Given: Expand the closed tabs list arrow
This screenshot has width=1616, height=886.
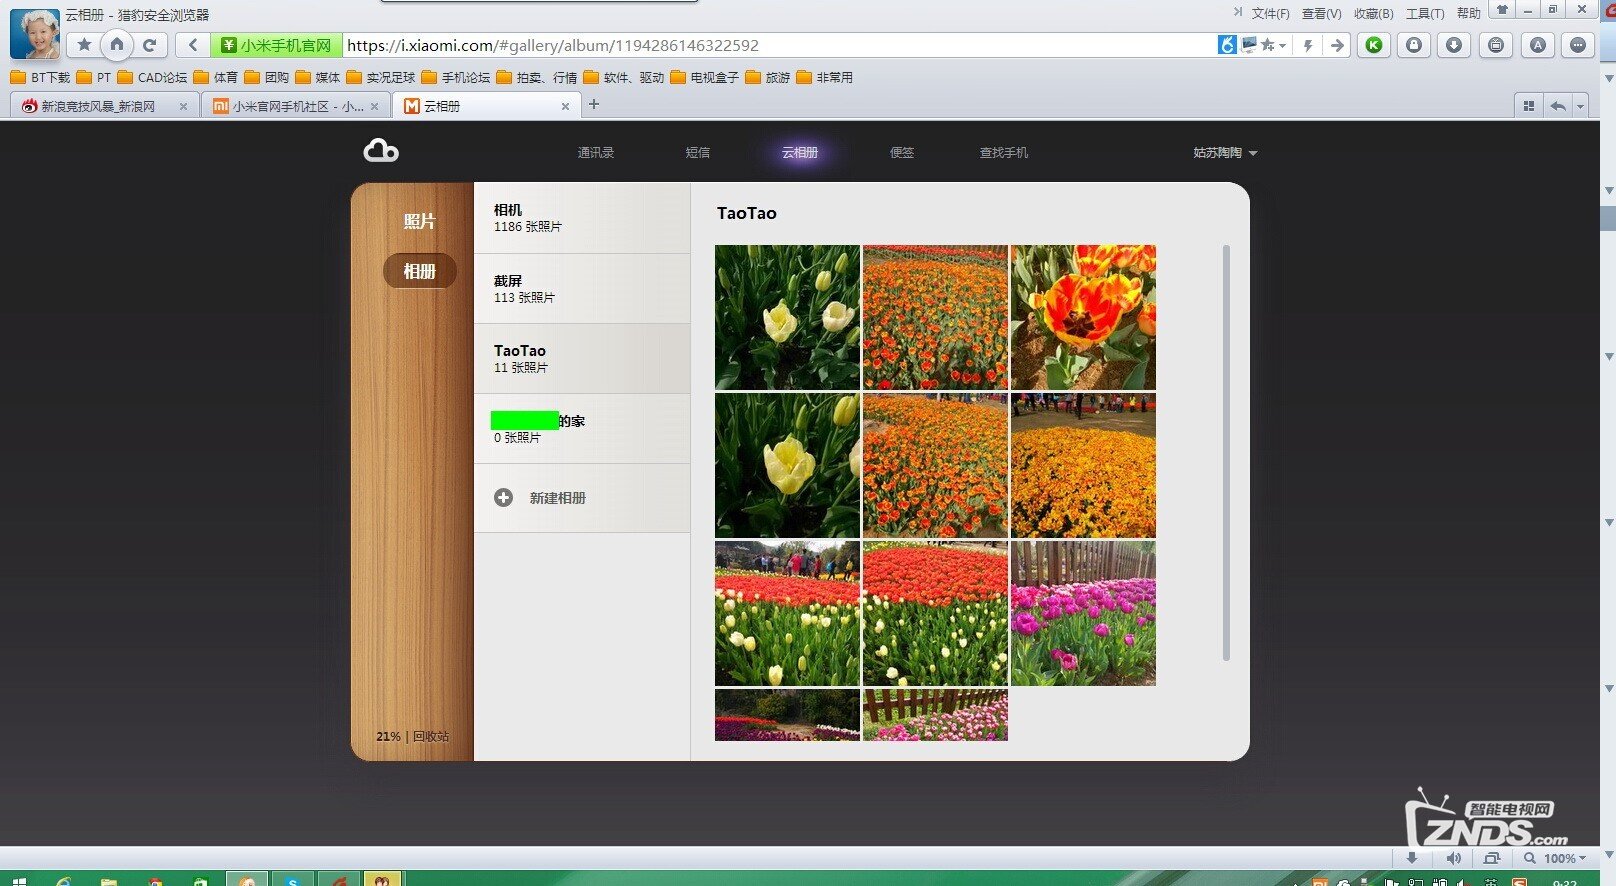Looking at the screenshot, I should (1580, 105).
